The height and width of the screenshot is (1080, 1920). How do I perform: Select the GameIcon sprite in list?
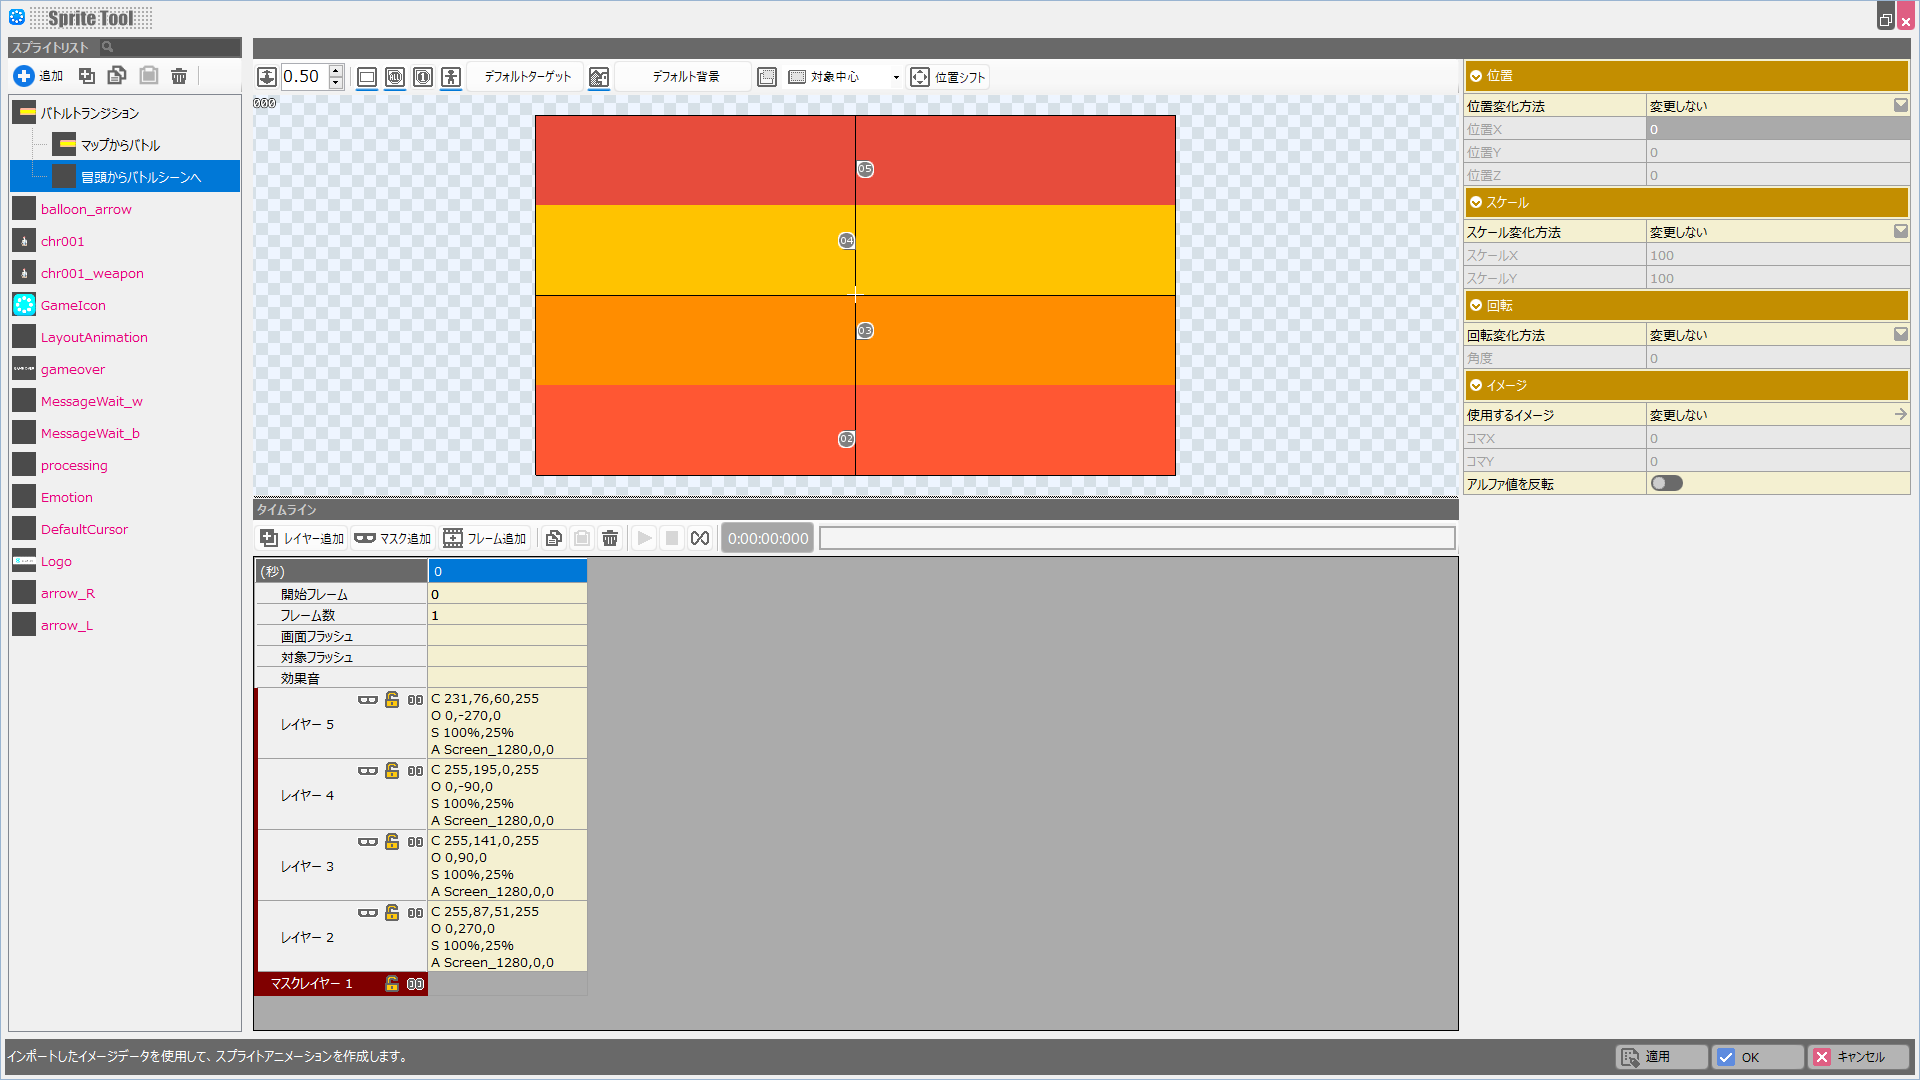point(73,305)
